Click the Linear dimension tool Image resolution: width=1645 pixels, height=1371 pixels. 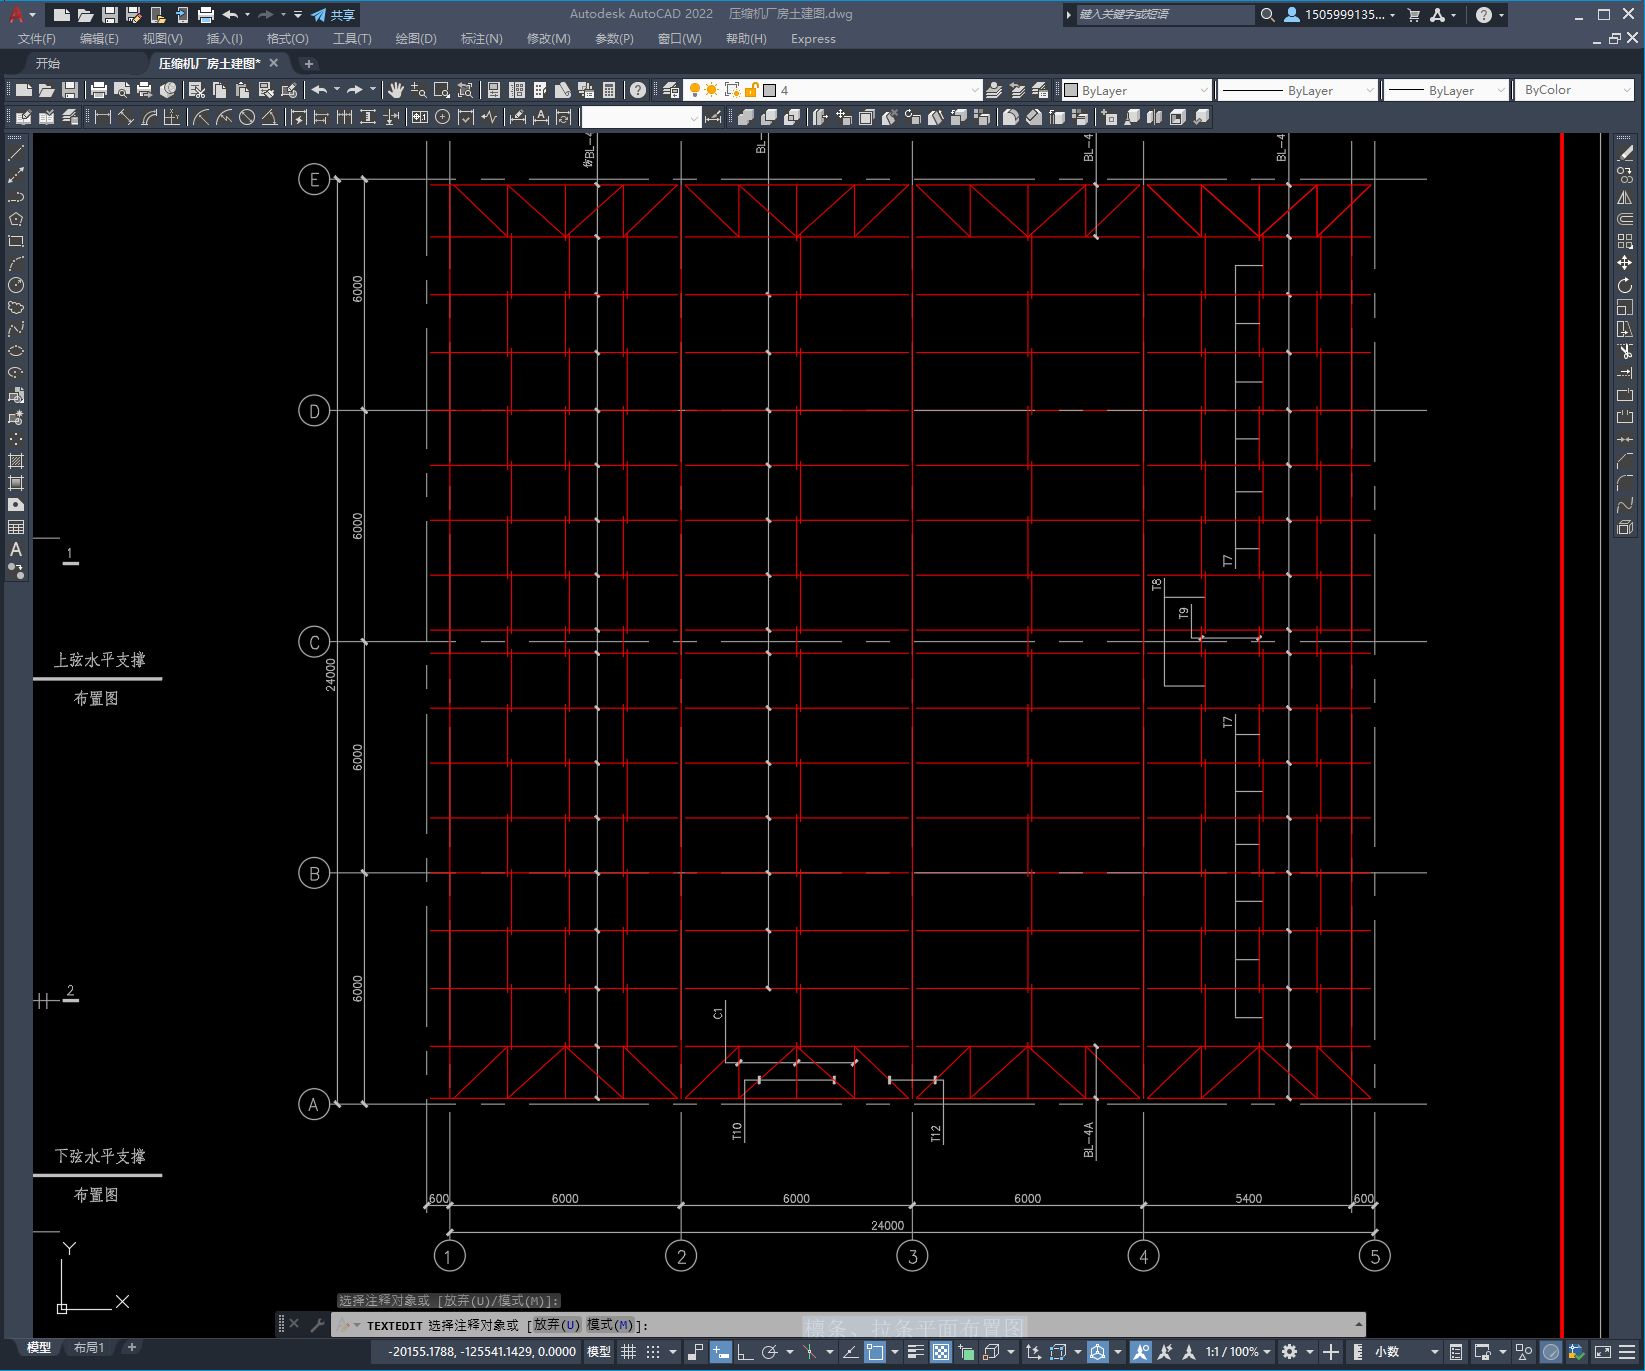[103, 117]
